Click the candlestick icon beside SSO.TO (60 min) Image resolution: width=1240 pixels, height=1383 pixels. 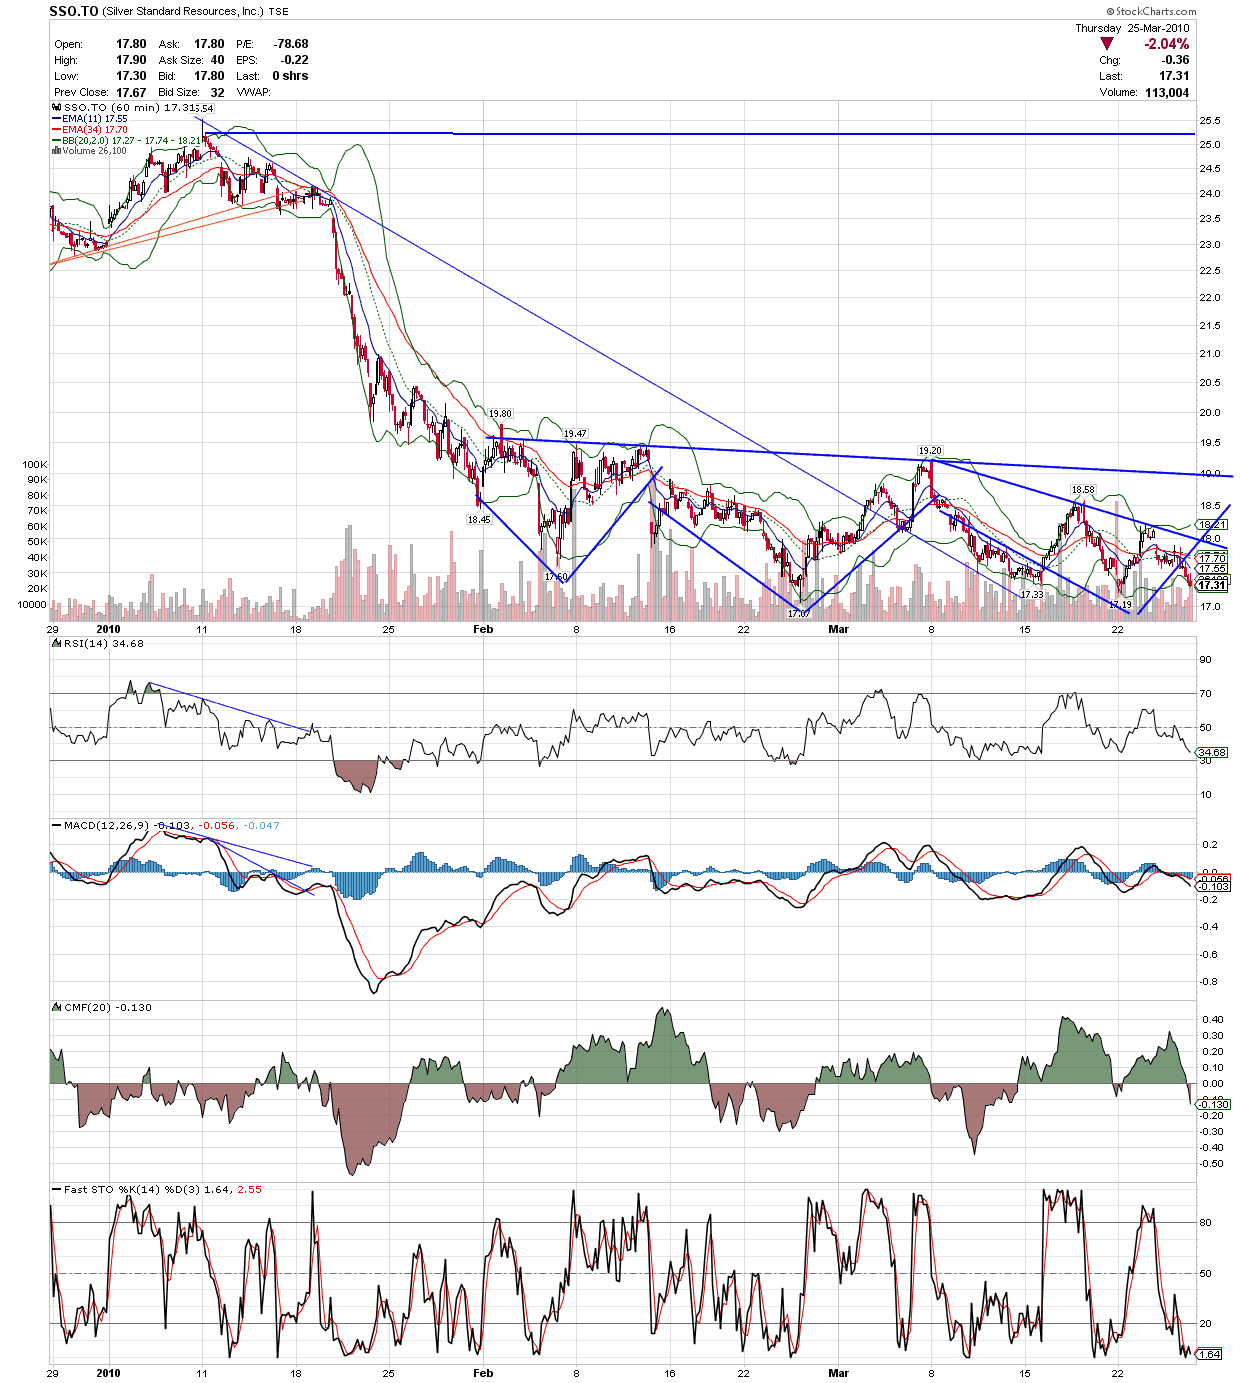click(56, 107)
